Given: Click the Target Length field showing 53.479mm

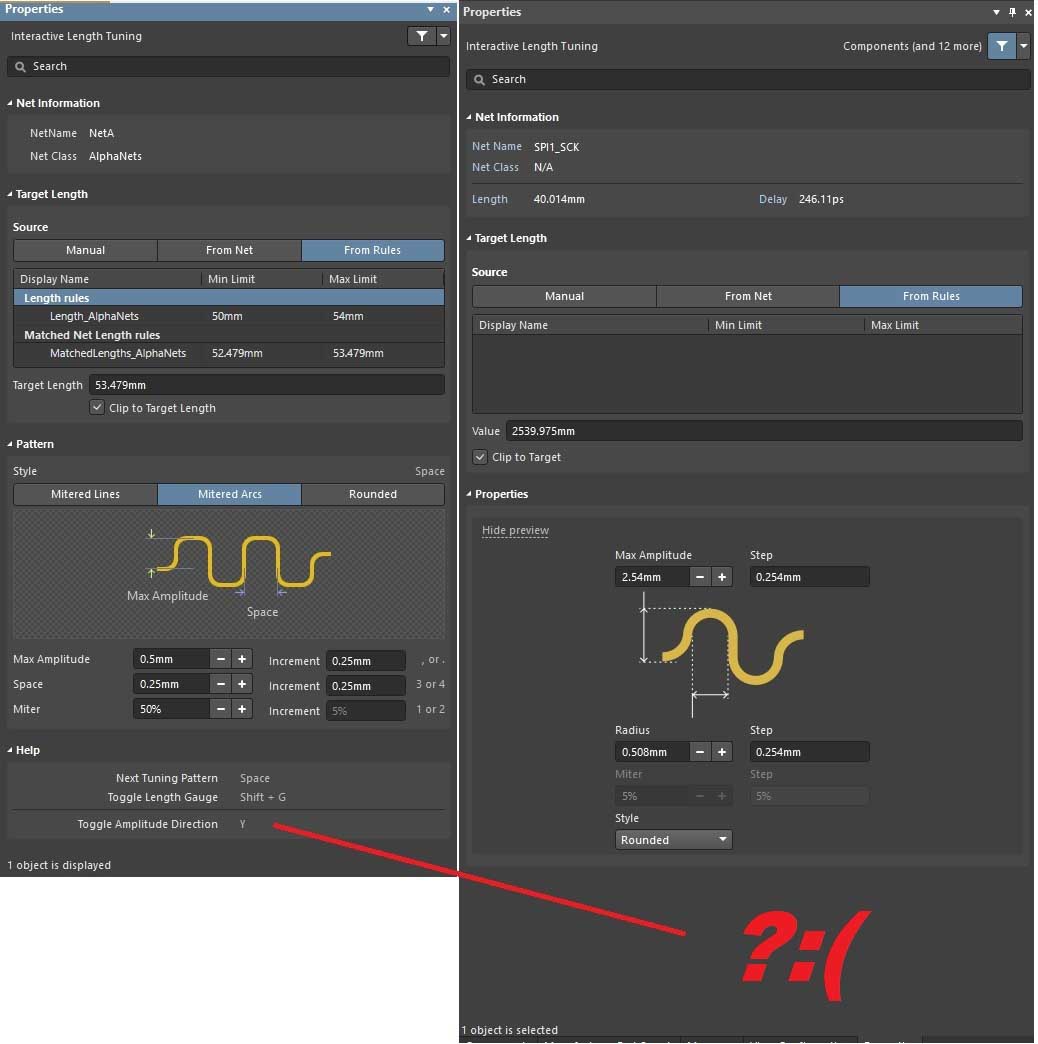Looking at the screenshot, I should pyautogui.click(x=266, y=385).
